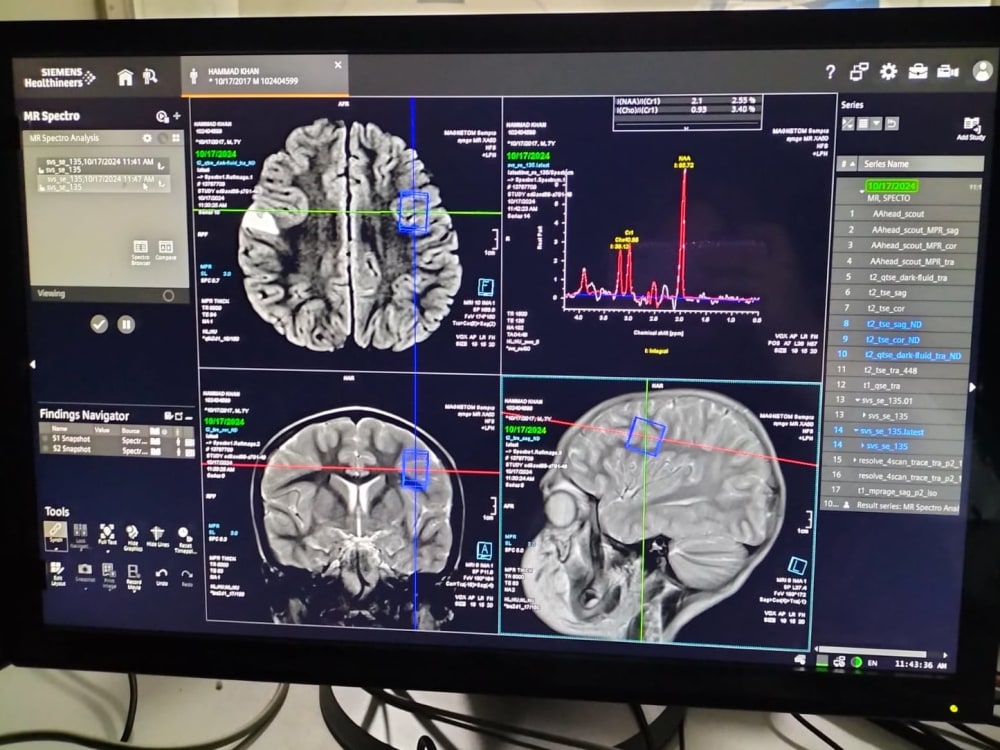Click the Print Image tool
Screen dimensions: 1000x750
(x=109, y=576)
